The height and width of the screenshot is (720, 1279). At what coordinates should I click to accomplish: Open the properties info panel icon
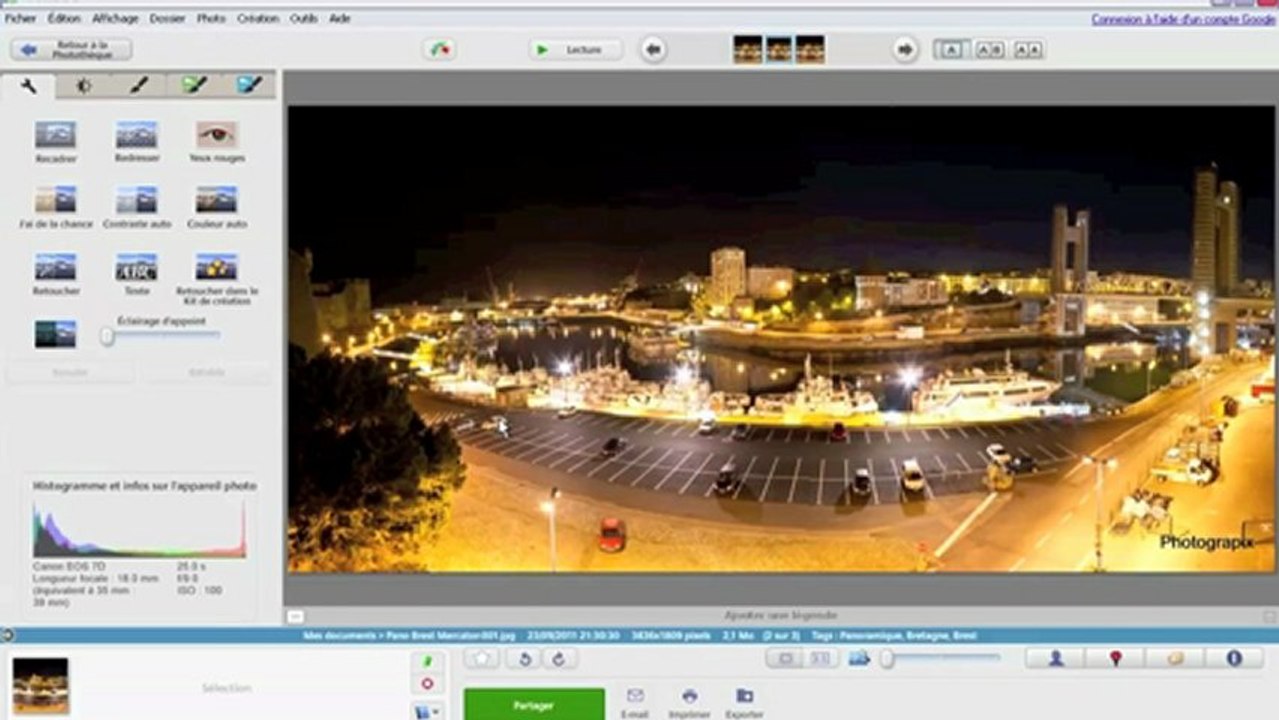point(1234,658)
